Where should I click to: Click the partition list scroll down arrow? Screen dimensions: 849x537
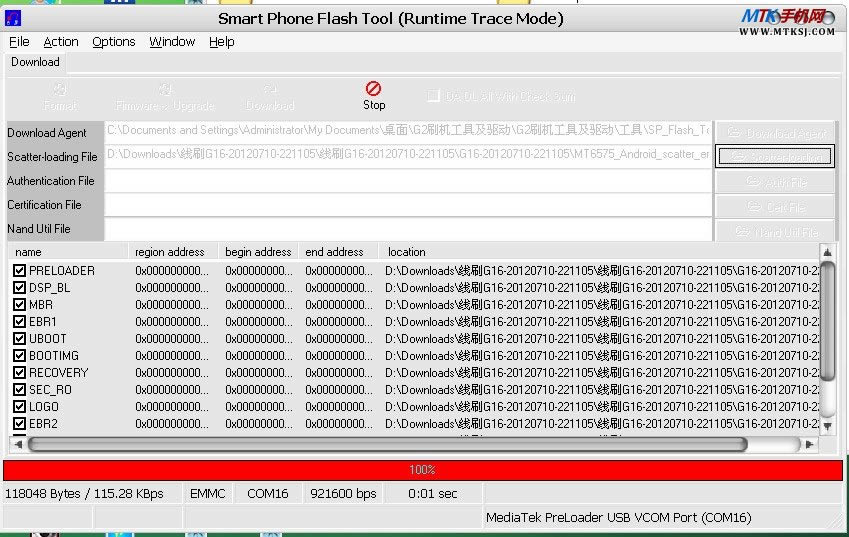click(827, 426)
